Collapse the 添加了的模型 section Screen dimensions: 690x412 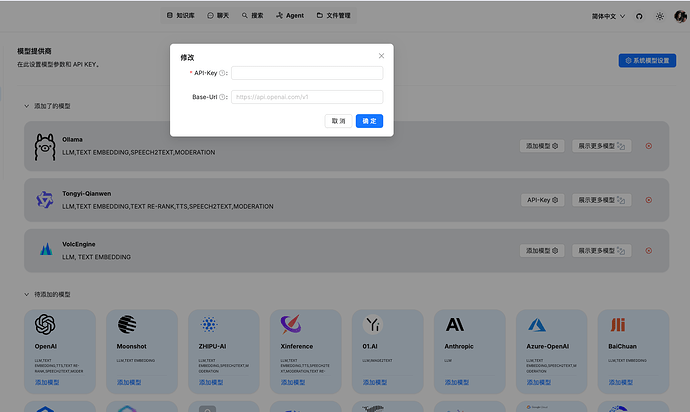point(26,106)
